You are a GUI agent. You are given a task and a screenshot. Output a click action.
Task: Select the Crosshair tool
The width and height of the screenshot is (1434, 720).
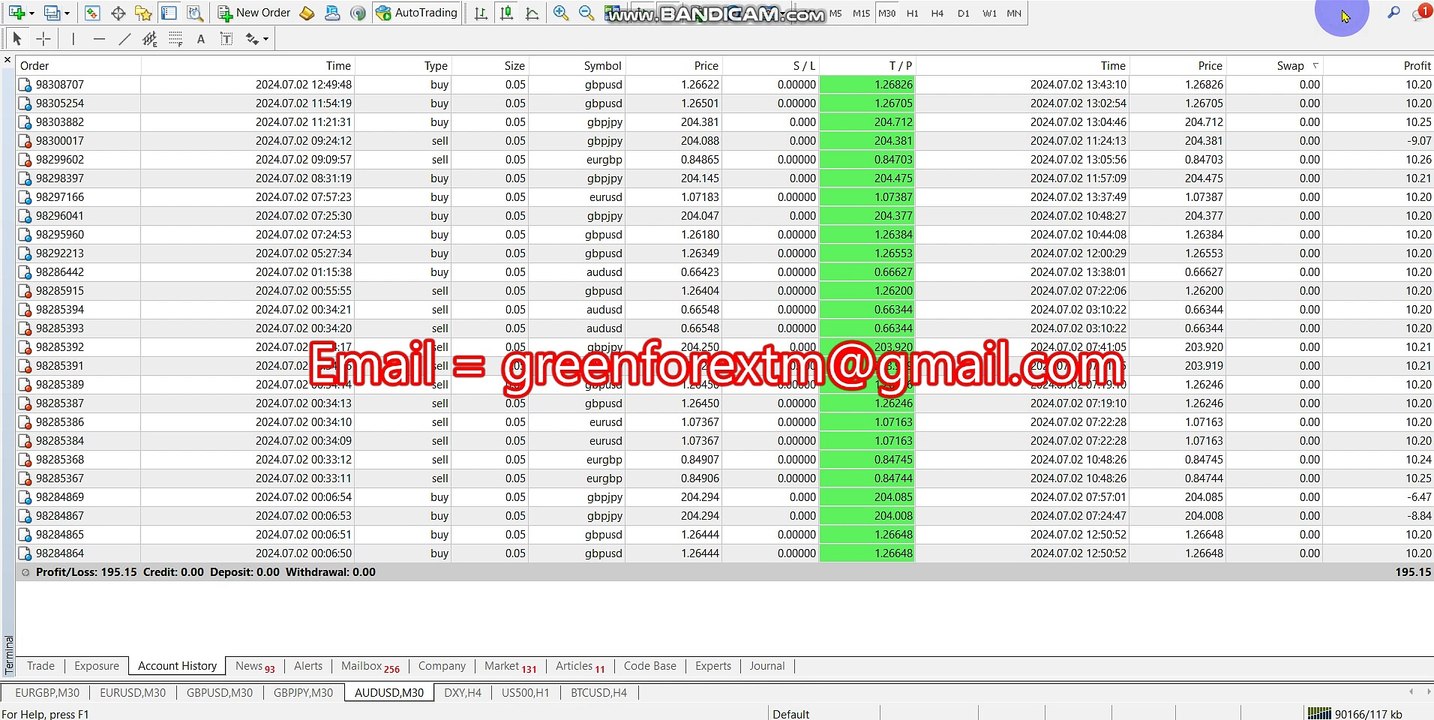coord(43,39)
